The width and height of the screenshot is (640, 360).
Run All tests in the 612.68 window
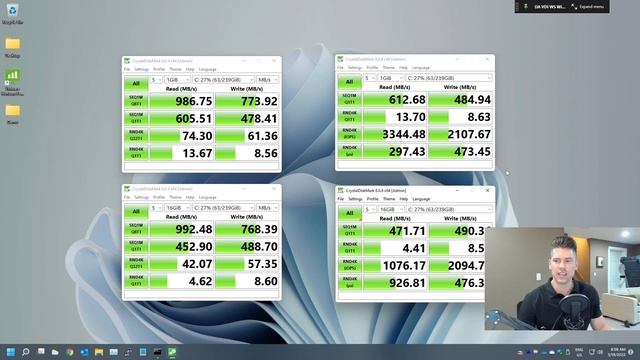(x=349, y=82)
